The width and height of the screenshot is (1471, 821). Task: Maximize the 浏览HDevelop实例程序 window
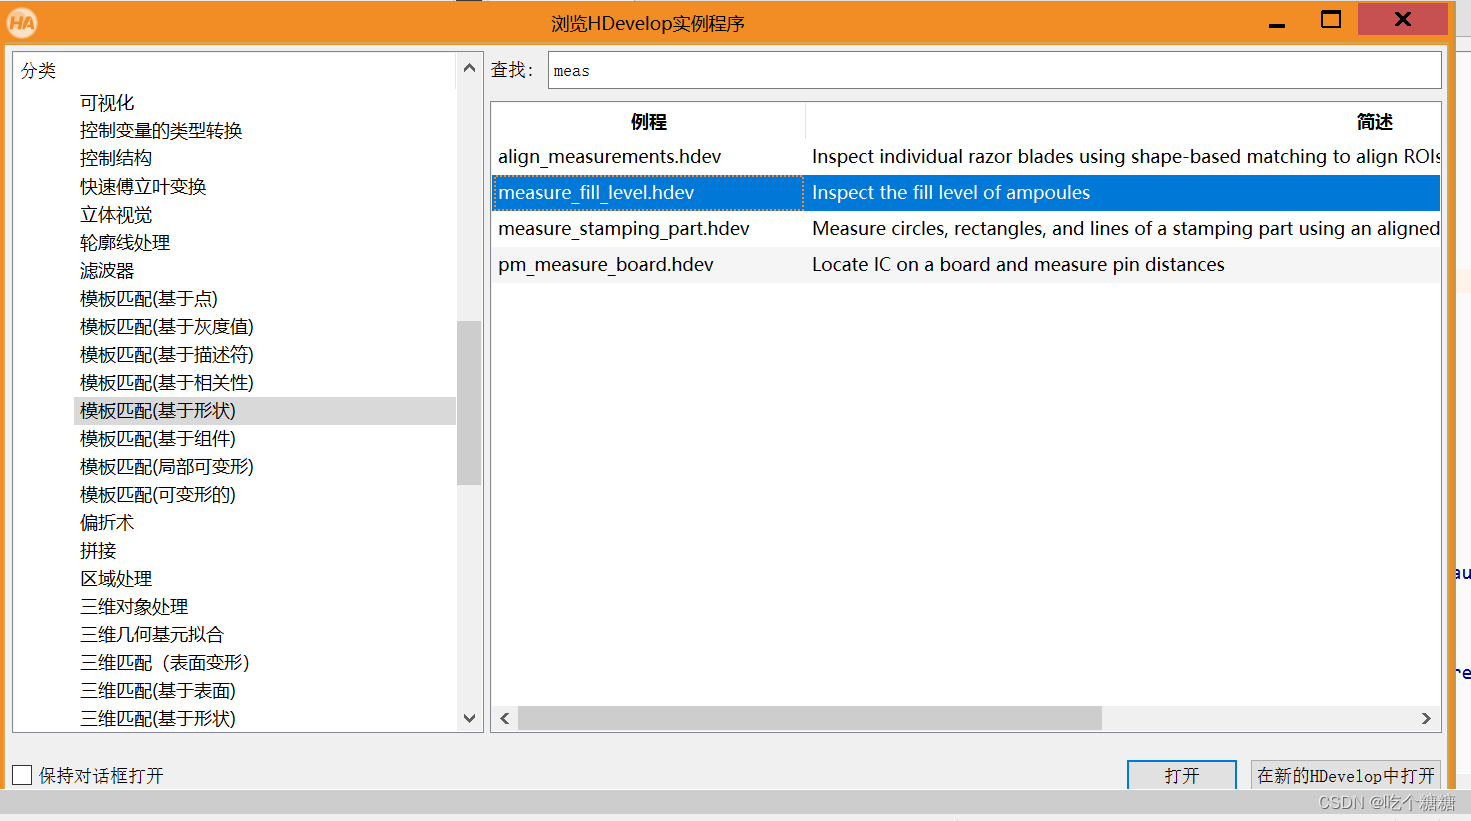tap(1331, 19)
